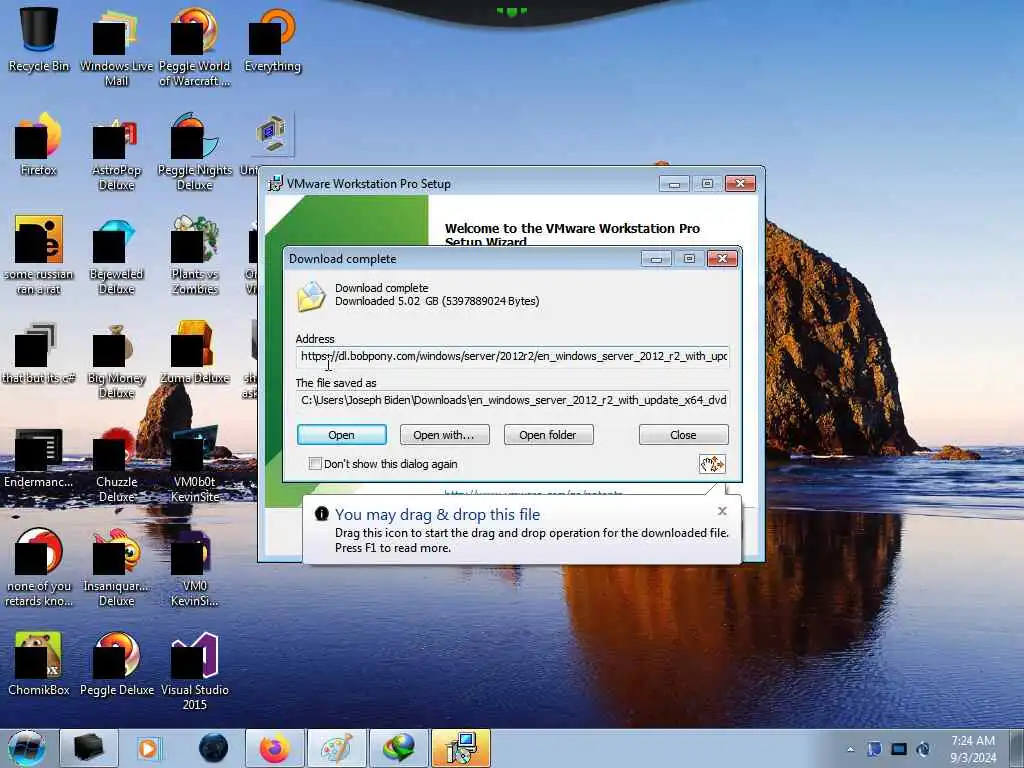The height and width of the screenshot is (768, 1024).
Task: Select the Peggle World of Warcraft shortcut
Action: point(195,46)
